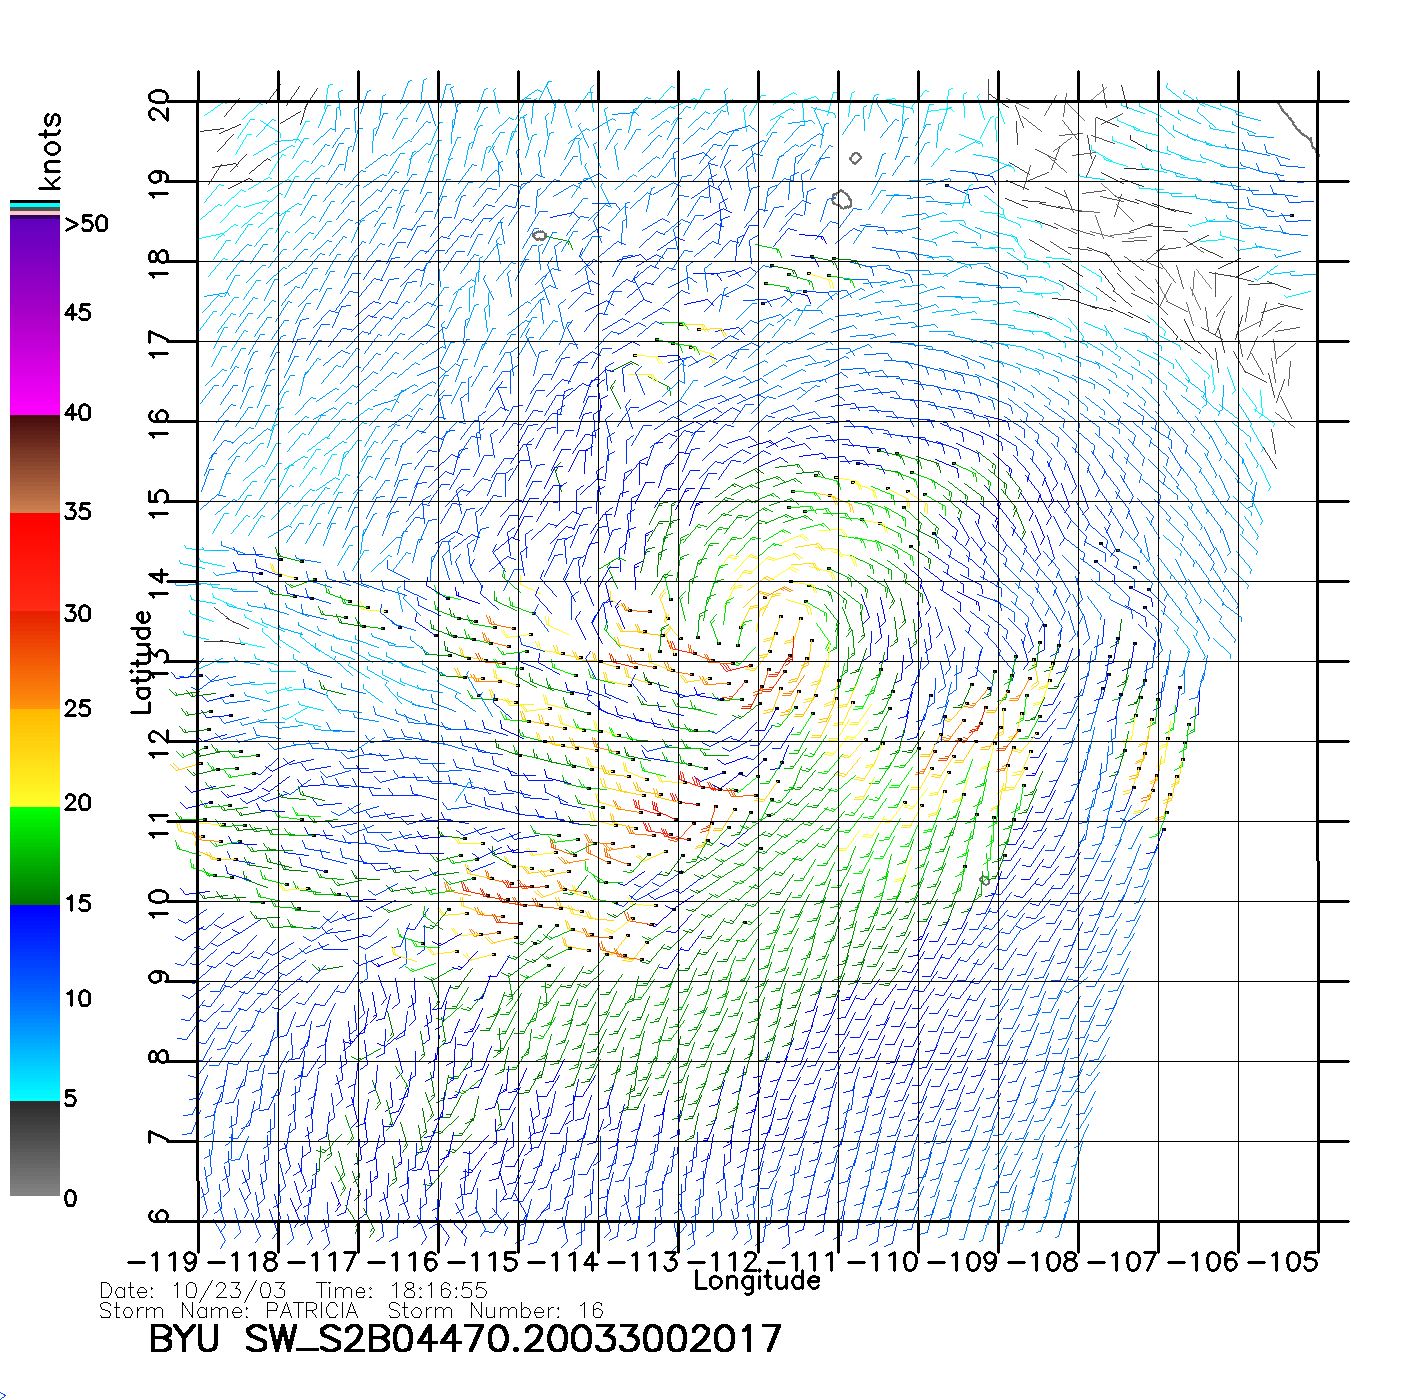Viewport: 1420px width, 1400px height.
Task: Select the Date 10/23/03 text
Action: (x=193, y=1291)
